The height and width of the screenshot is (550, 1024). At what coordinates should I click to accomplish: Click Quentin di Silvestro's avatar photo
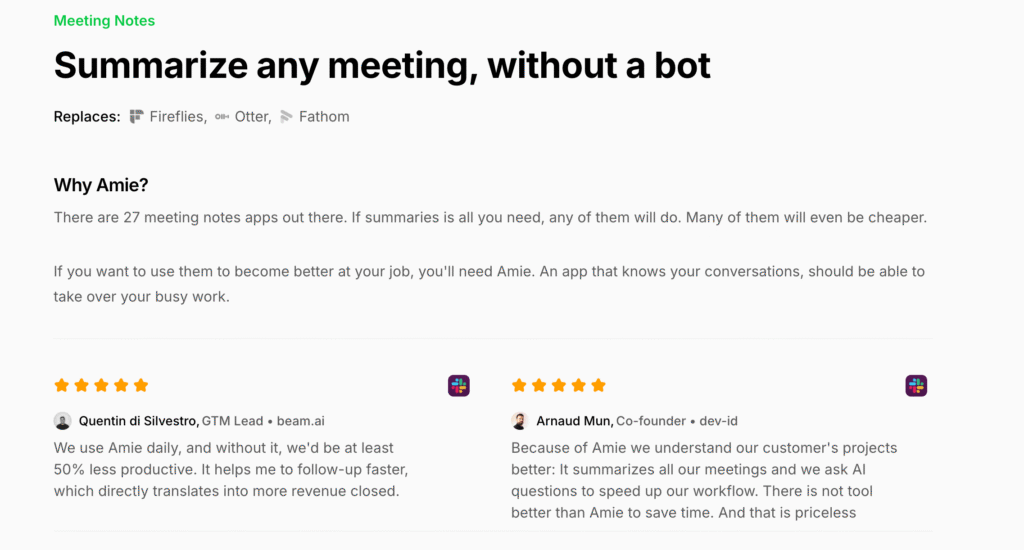[63, 421]
